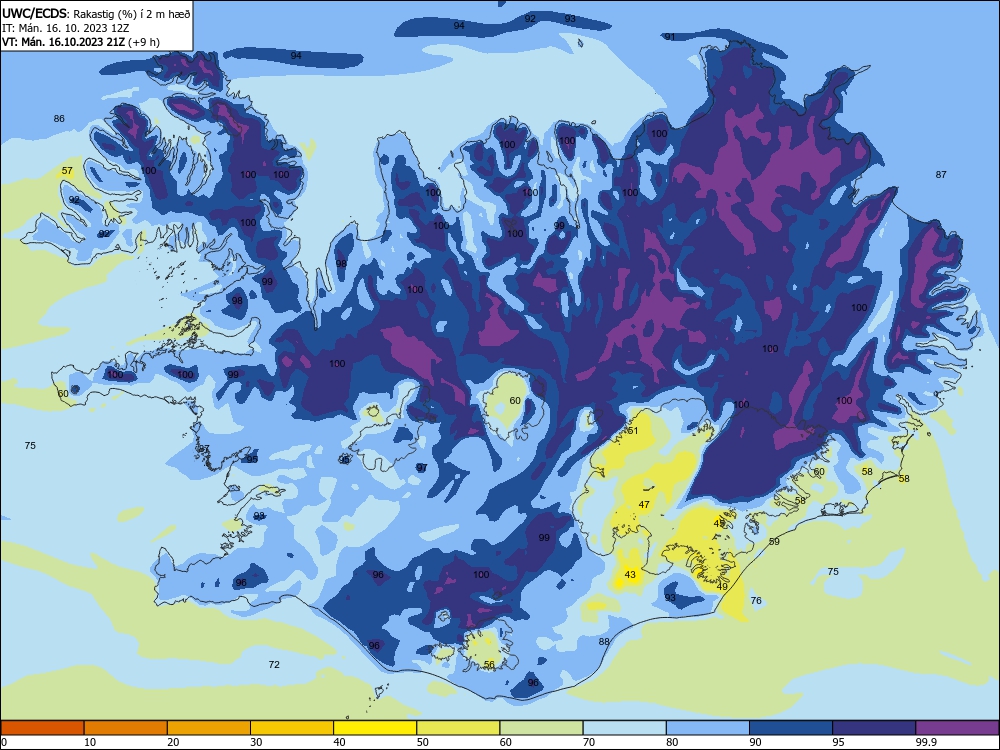Select the '91' humidity value at the top
The image size is (1000, 750).
click(x=670, y=37)
